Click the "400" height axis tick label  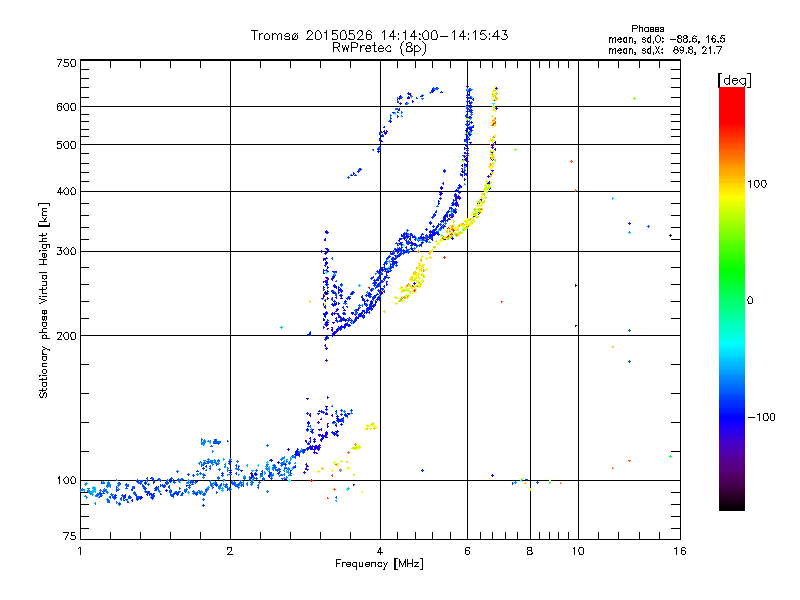click(66, 191)
